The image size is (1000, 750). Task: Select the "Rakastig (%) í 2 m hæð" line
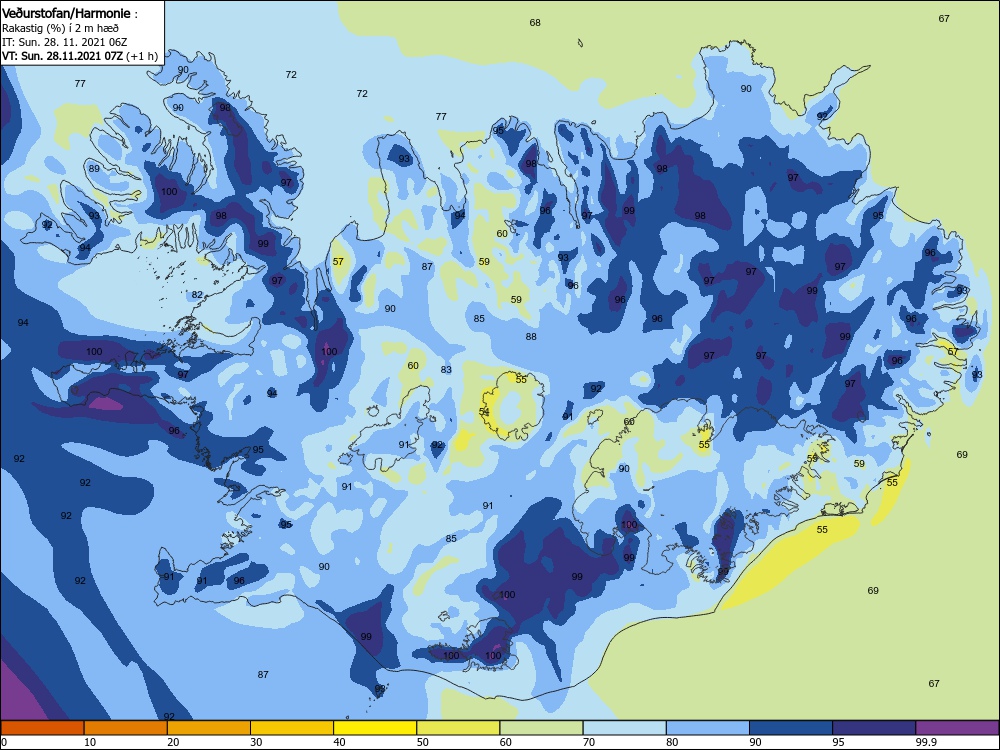[60, 28]
